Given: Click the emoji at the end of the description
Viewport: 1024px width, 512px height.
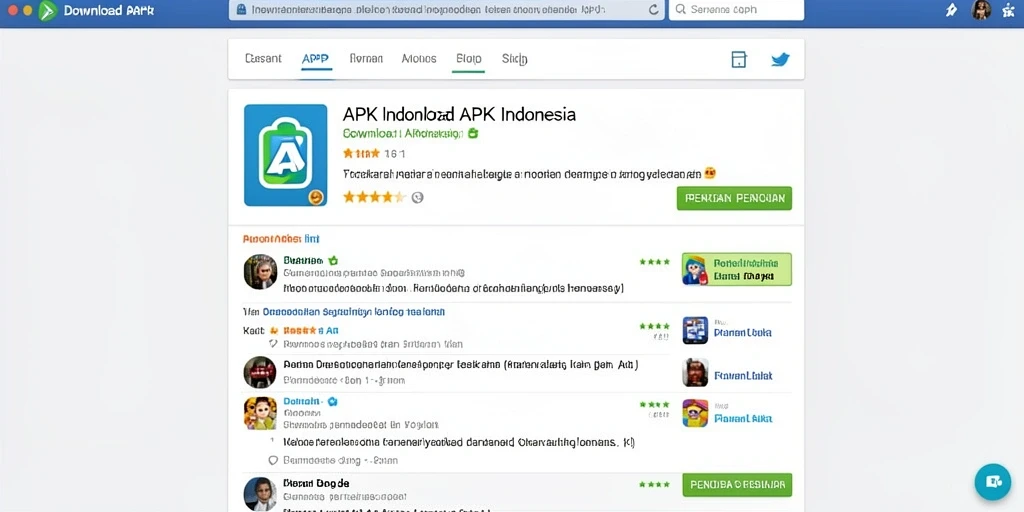Looking at the screenshot, I should [711, 174].
